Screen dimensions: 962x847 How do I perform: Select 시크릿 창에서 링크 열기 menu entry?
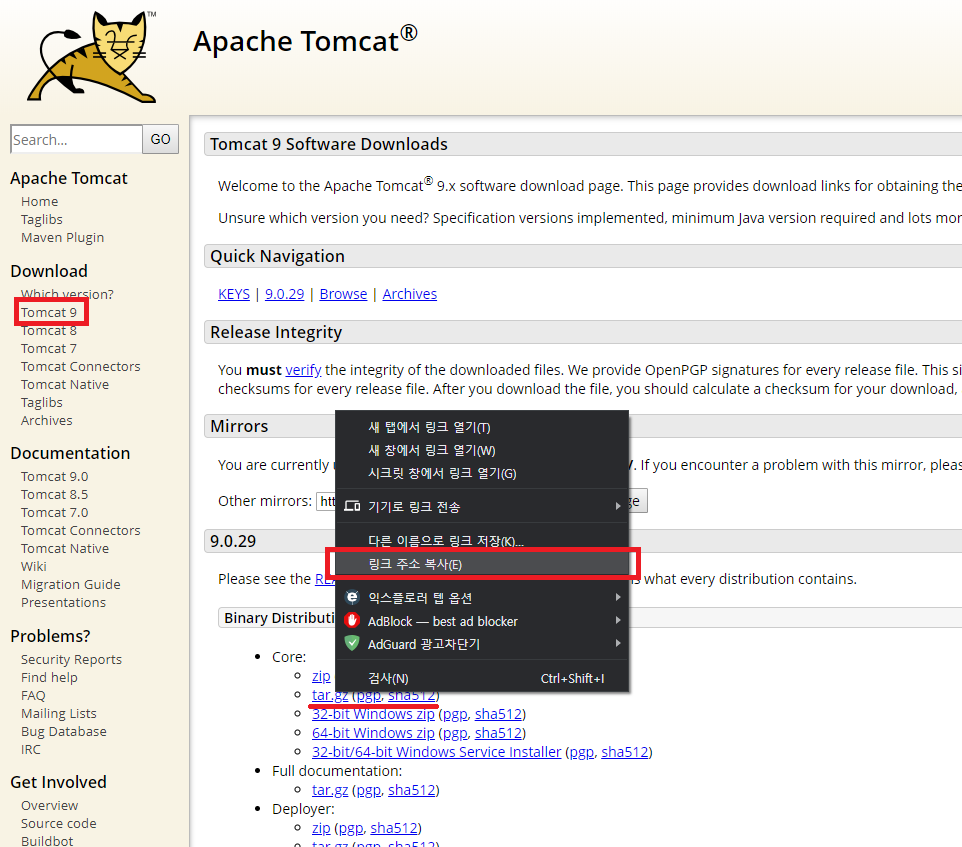[x=482, y=473]
